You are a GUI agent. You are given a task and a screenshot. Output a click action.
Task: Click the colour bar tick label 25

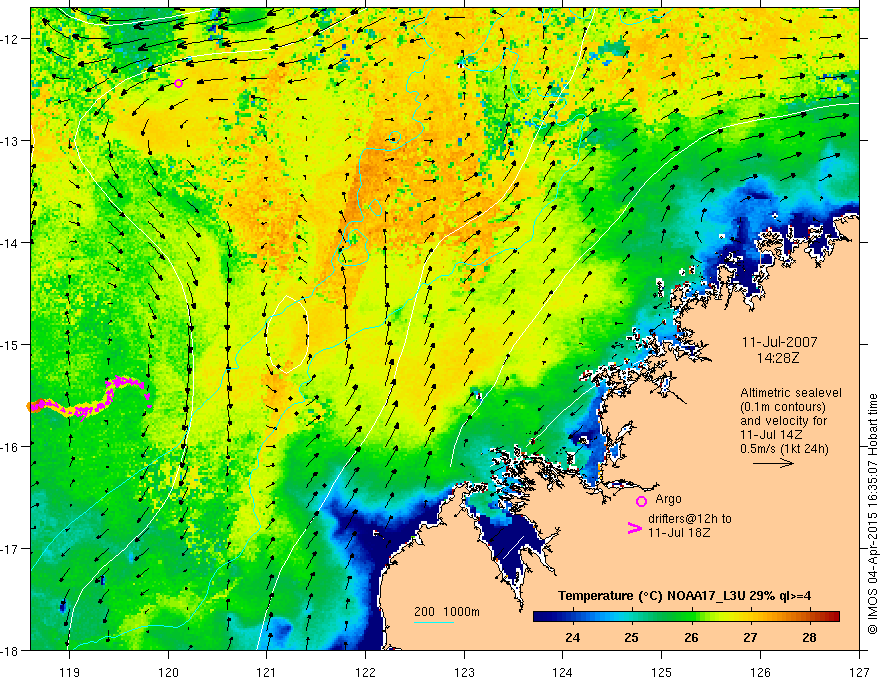click(631, 637)
